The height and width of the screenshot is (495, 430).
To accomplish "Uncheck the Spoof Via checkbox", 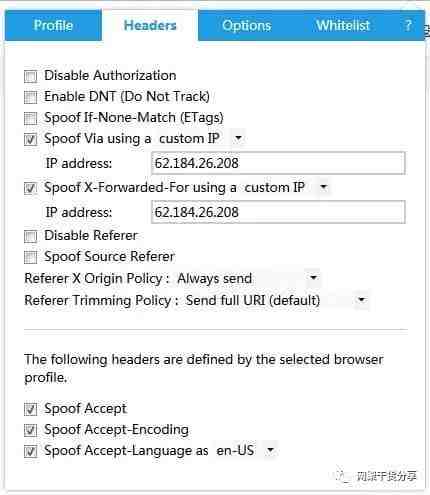I will point(30,139).
